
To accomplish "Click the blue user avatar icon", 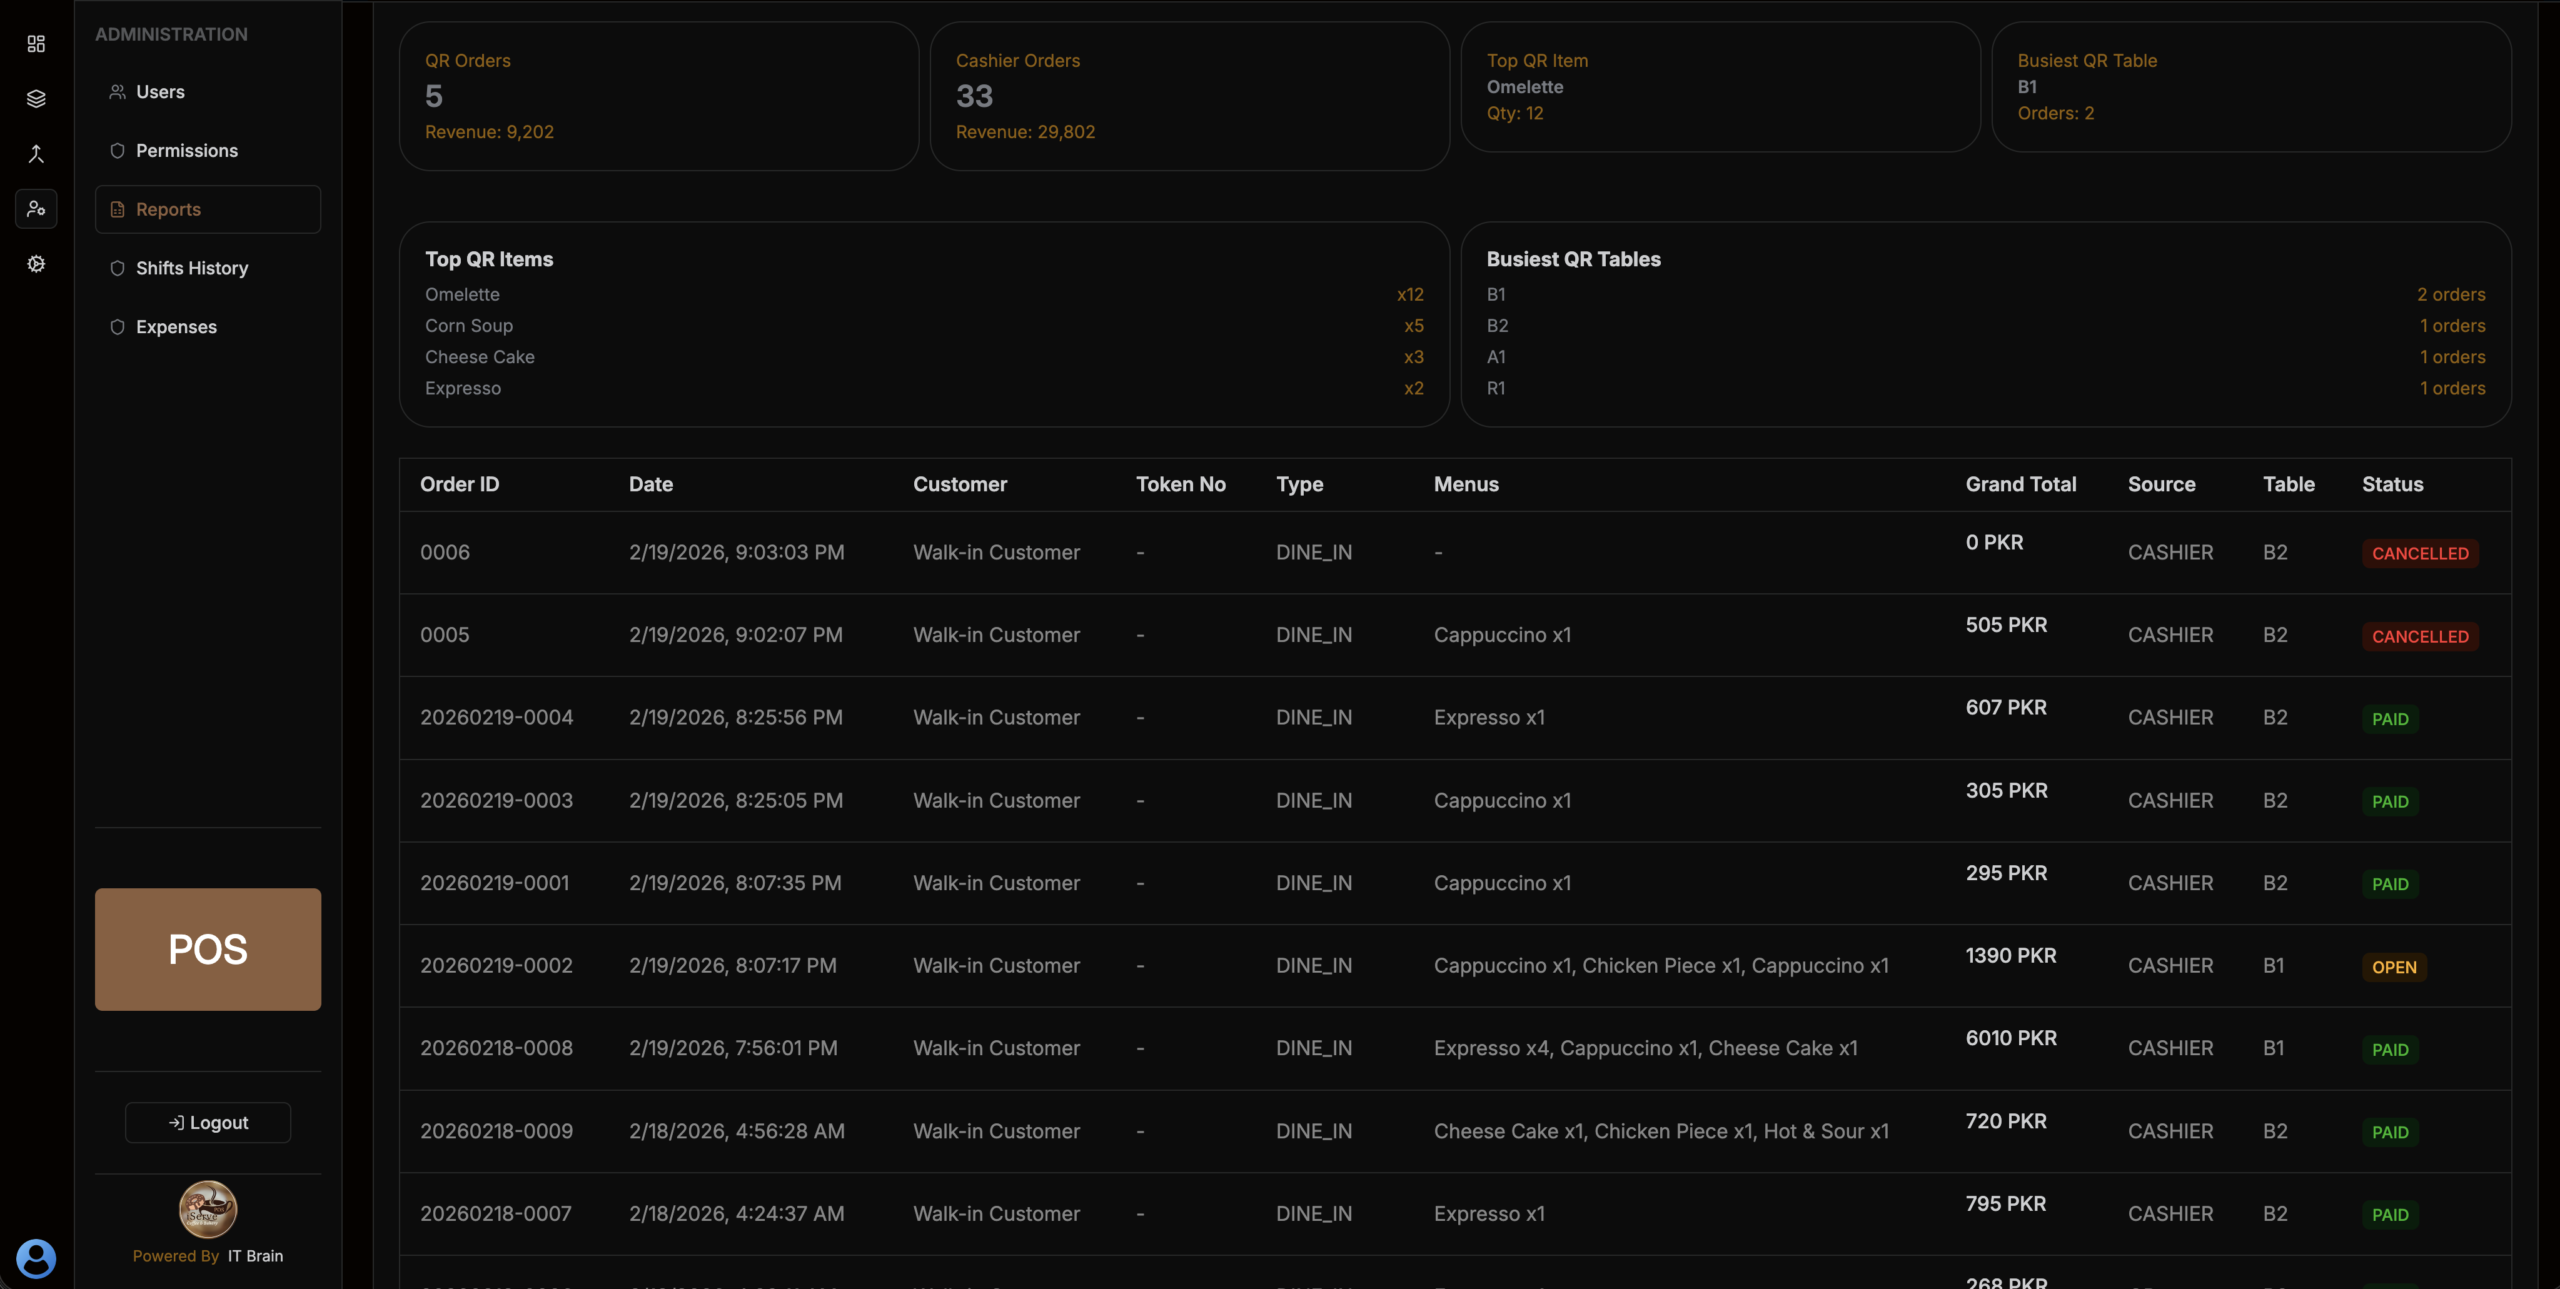I will coord(36,1258).
